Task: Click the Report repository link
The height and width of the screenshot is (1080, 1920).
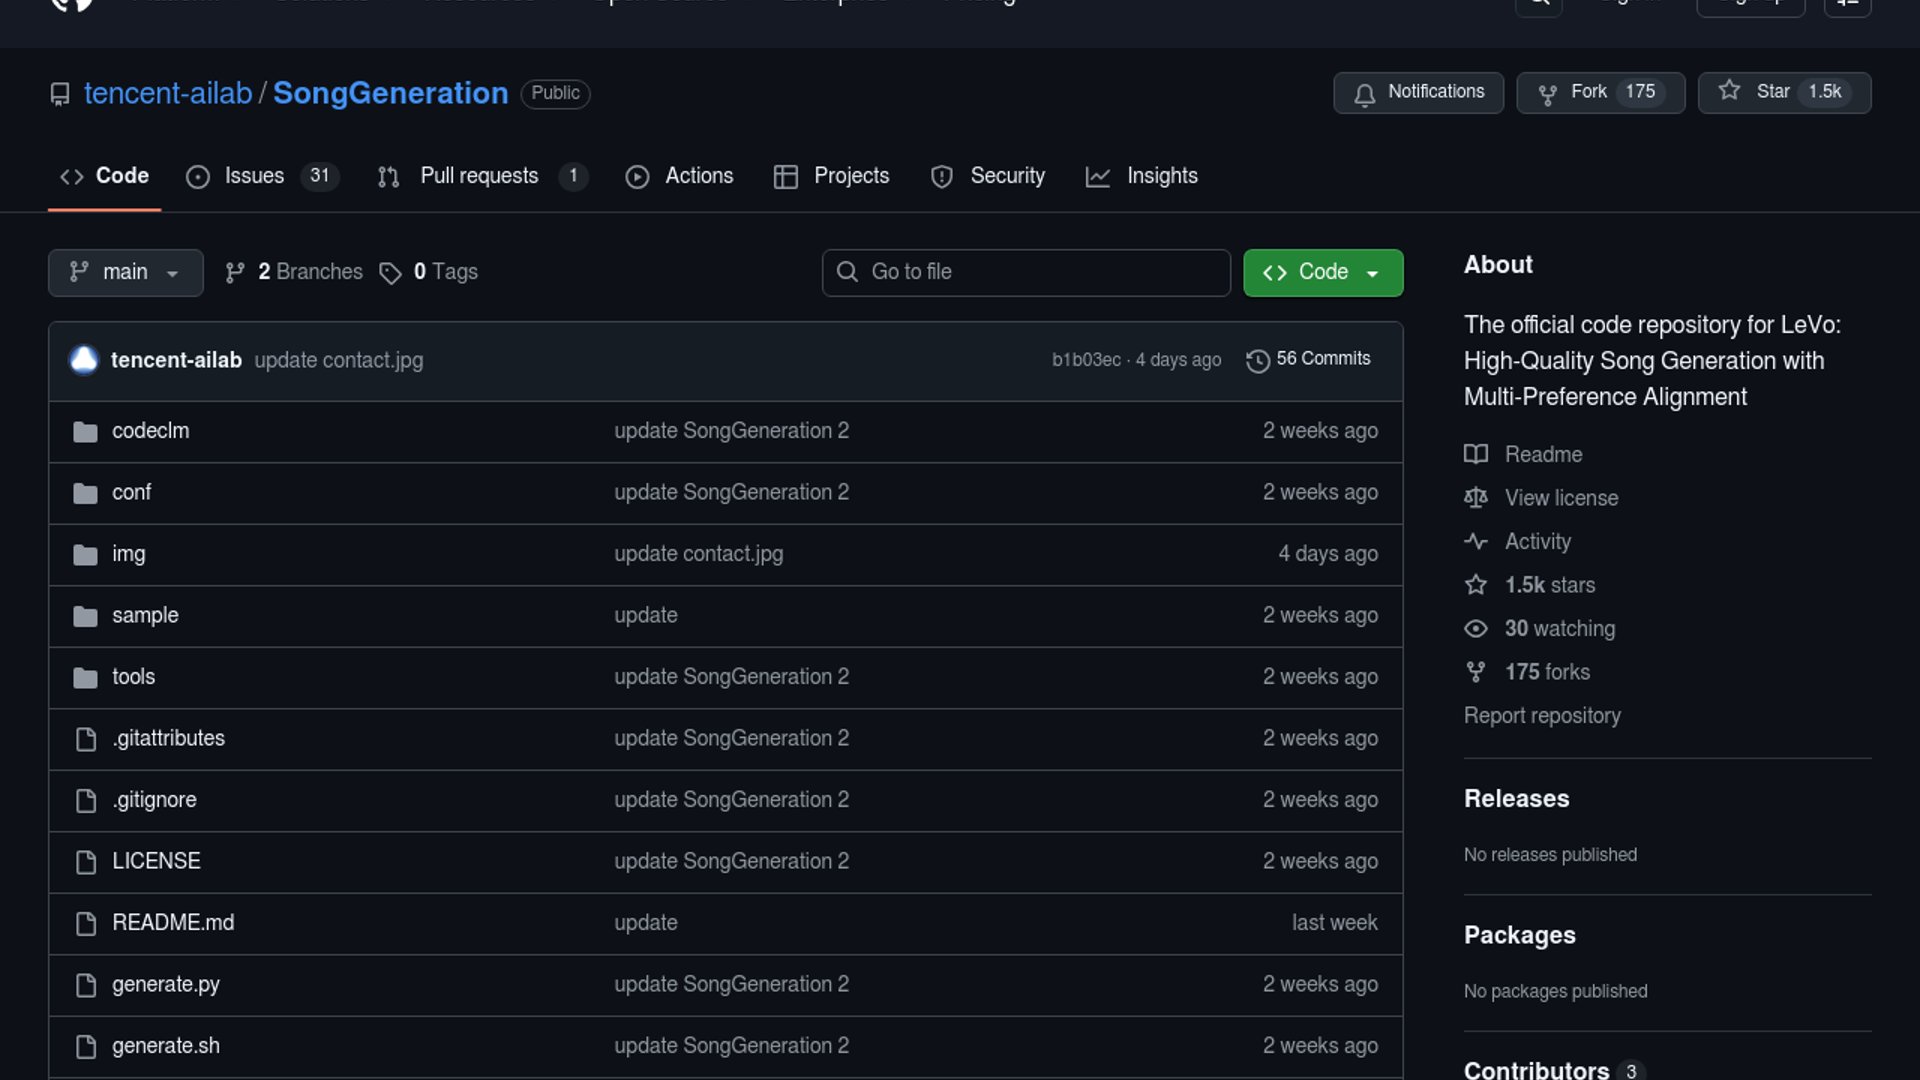Action: pyautogui.click(x=1541, y=716)
